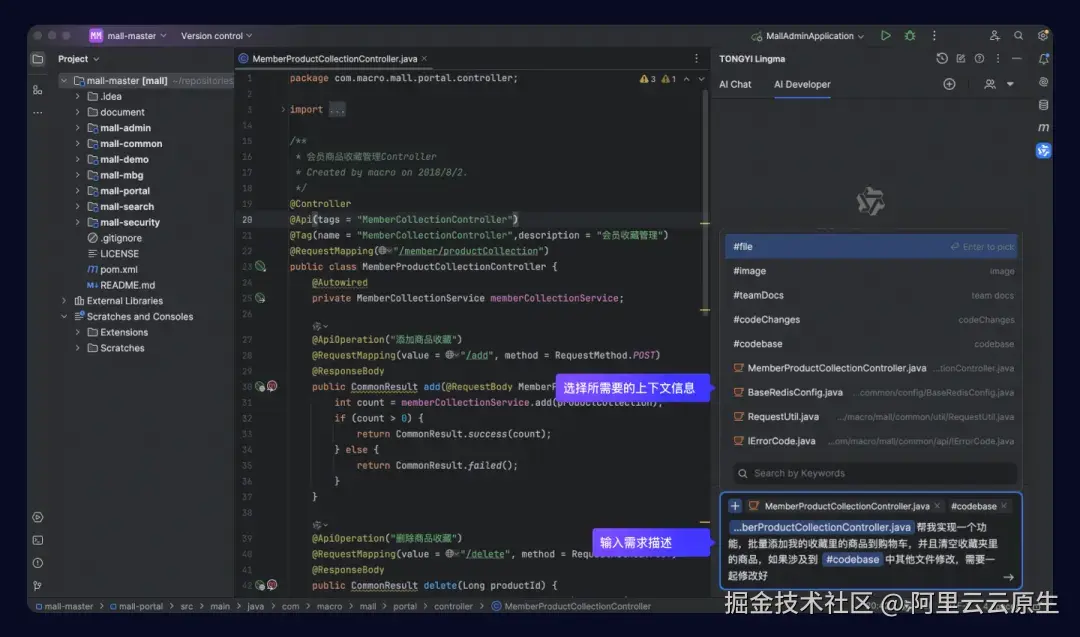
Task: Click the editor vertical scrollbar
Action: [705, 200]
